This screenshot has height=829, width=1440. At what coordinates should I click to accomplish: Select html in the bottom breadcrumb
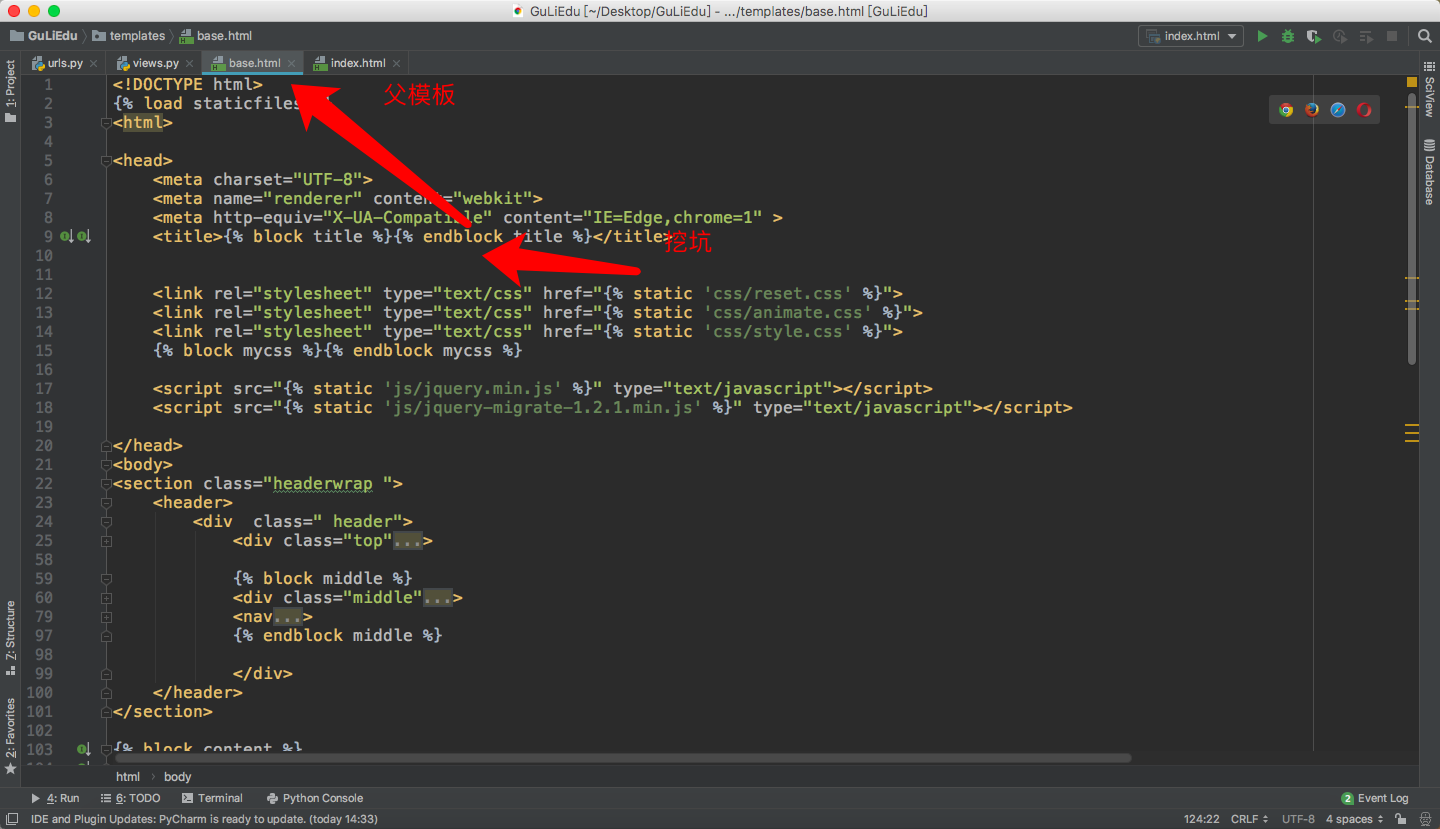click(x=128, y=777)
